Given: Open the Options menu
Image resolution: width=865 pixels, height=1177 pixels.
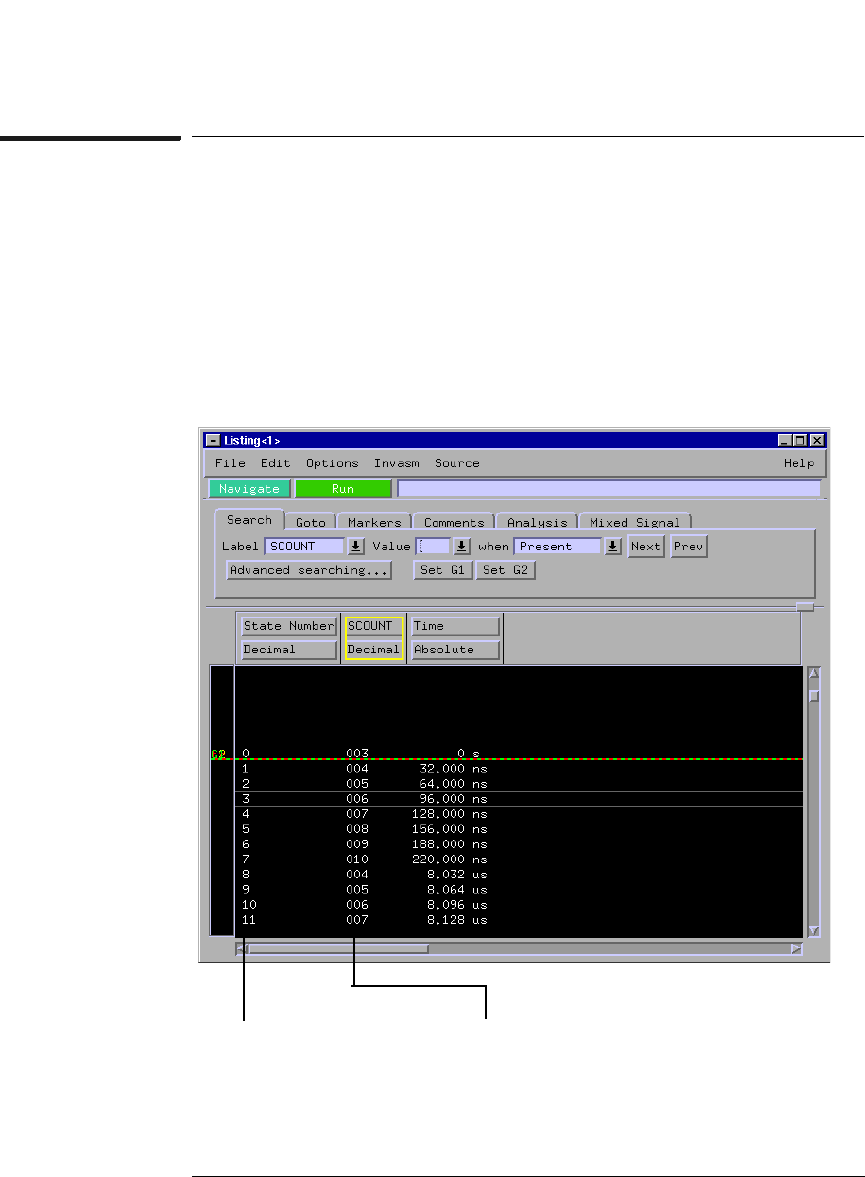Looking at the screenshot, I should pyautogui.click(x=332, y=463).
